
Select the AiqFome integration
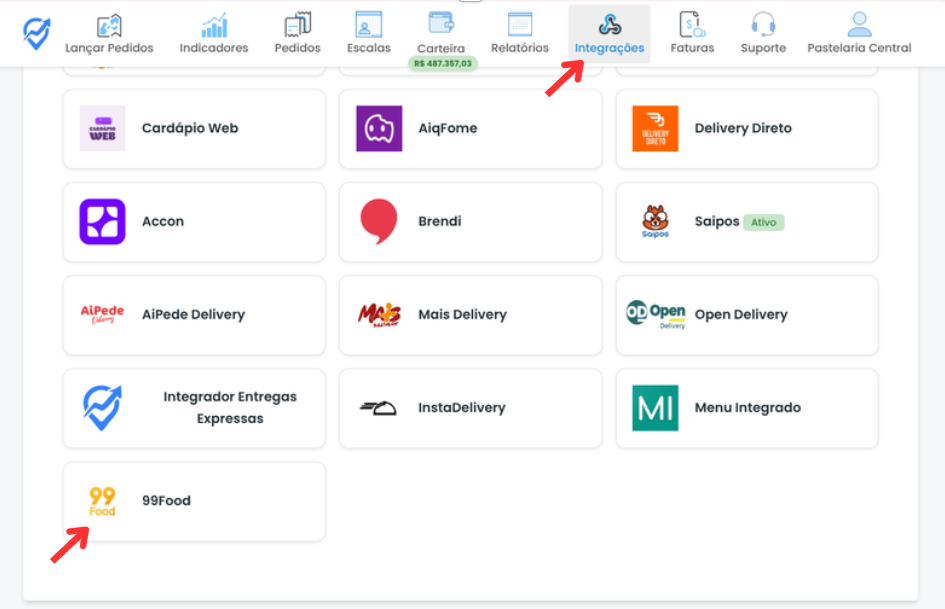470,129
